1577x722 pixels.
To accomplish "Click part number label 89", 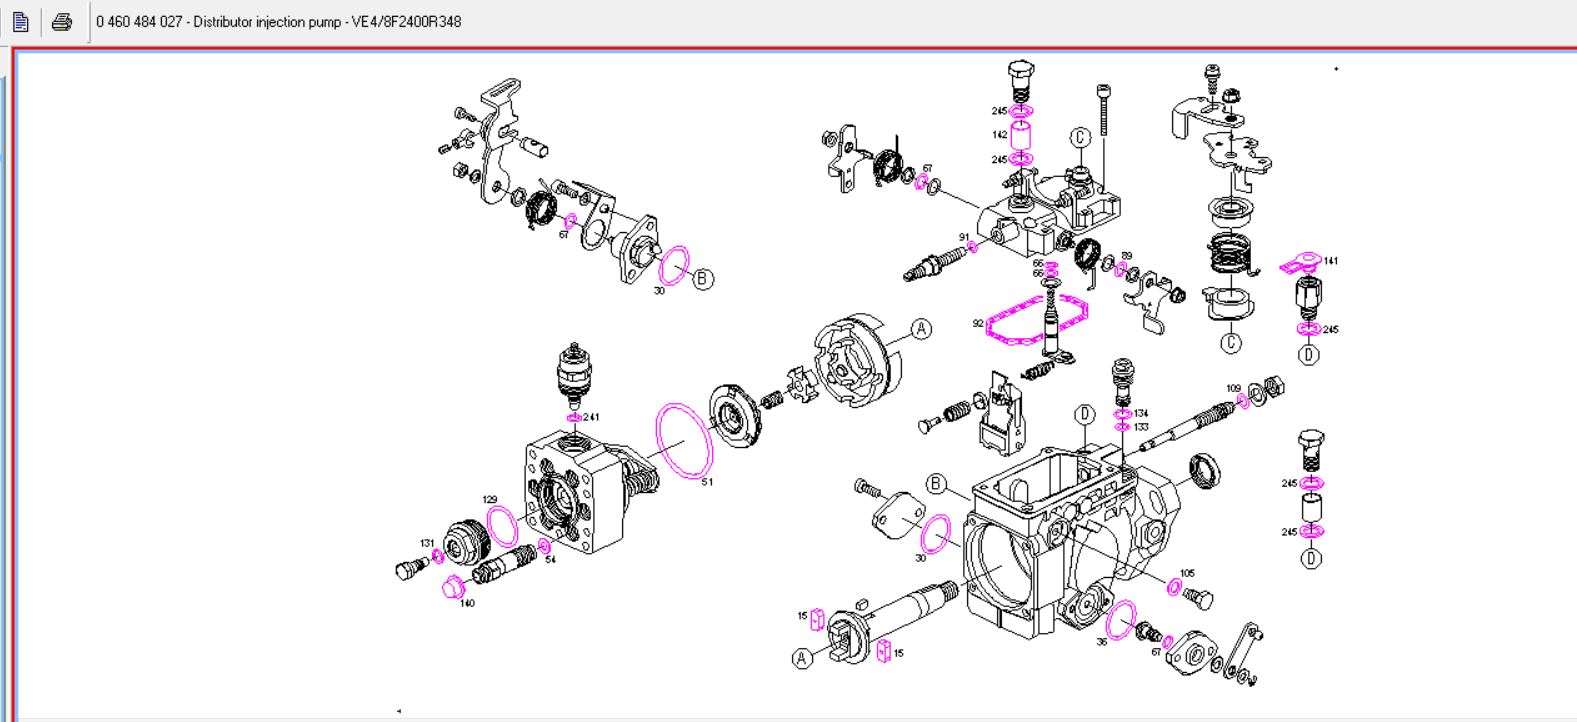I will pyautogui.click(x=1126, y=256).
